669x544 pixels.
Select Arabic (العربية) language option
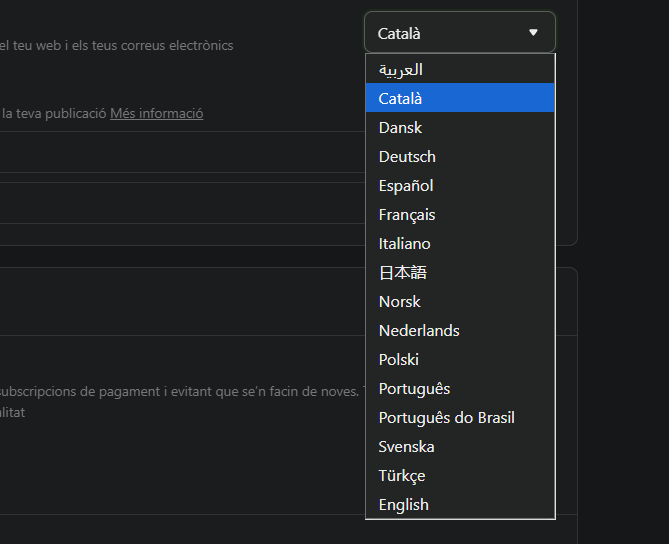click(x=460, y=69)
